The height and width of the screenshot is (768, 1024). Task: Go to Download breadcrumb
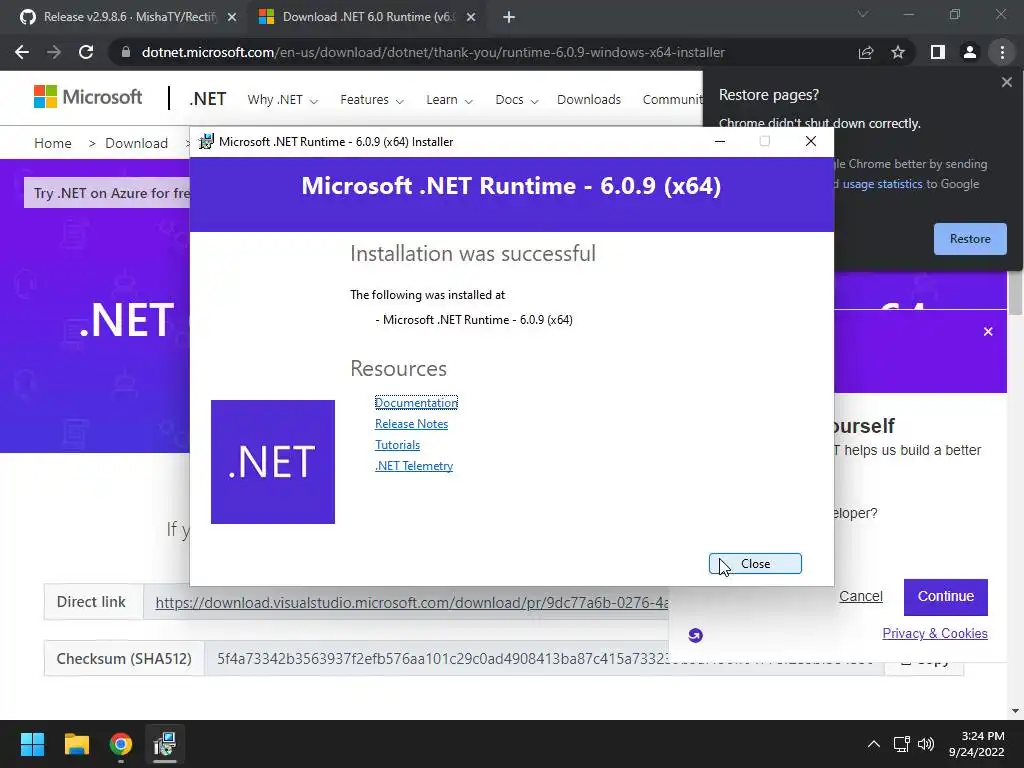pos(136,143)
